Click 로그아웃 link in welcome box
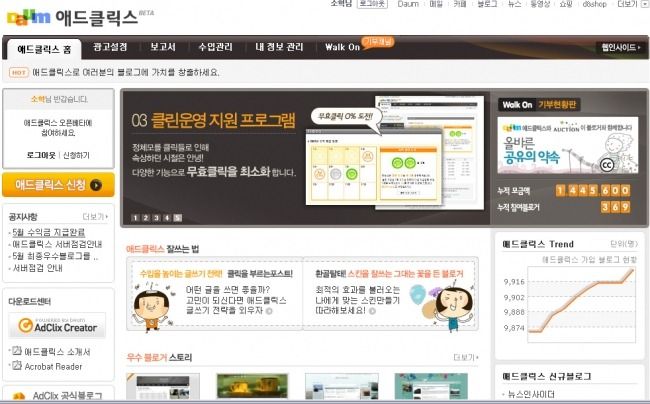The width and height of the screenshot is (650, 404). (41, 155)
